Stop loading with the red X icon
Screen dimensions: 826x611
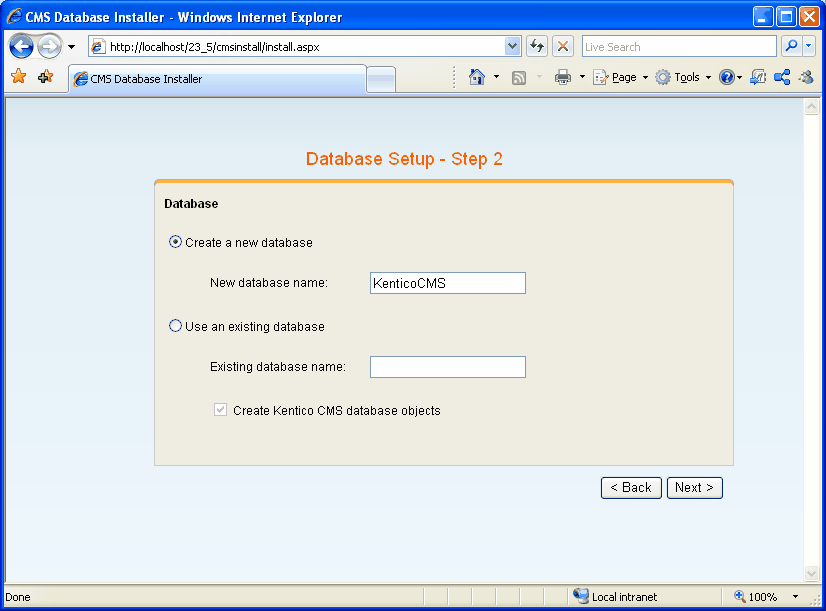pyautogui.click(x=563, y=46)
